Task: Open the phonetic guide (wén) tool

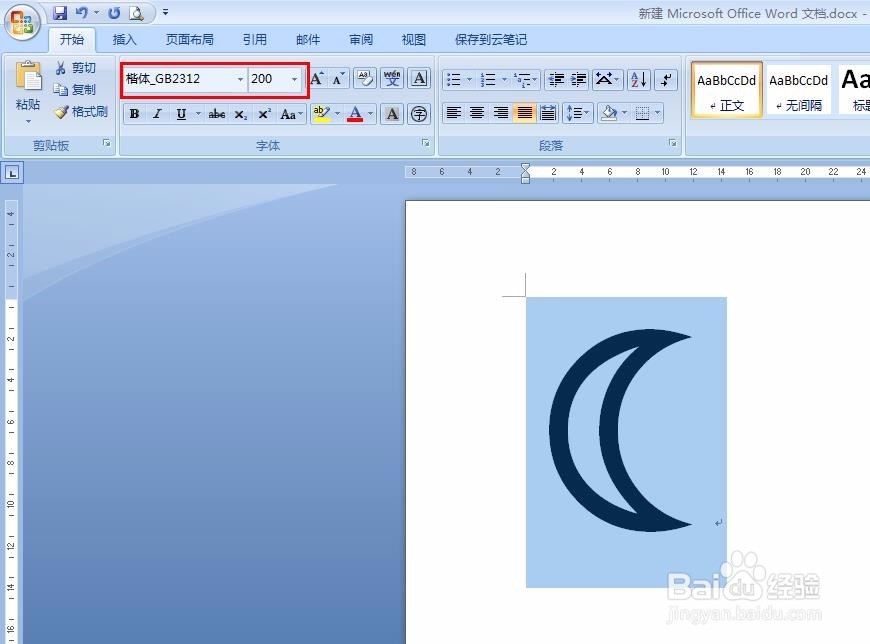Action: (x=392, y=78)
